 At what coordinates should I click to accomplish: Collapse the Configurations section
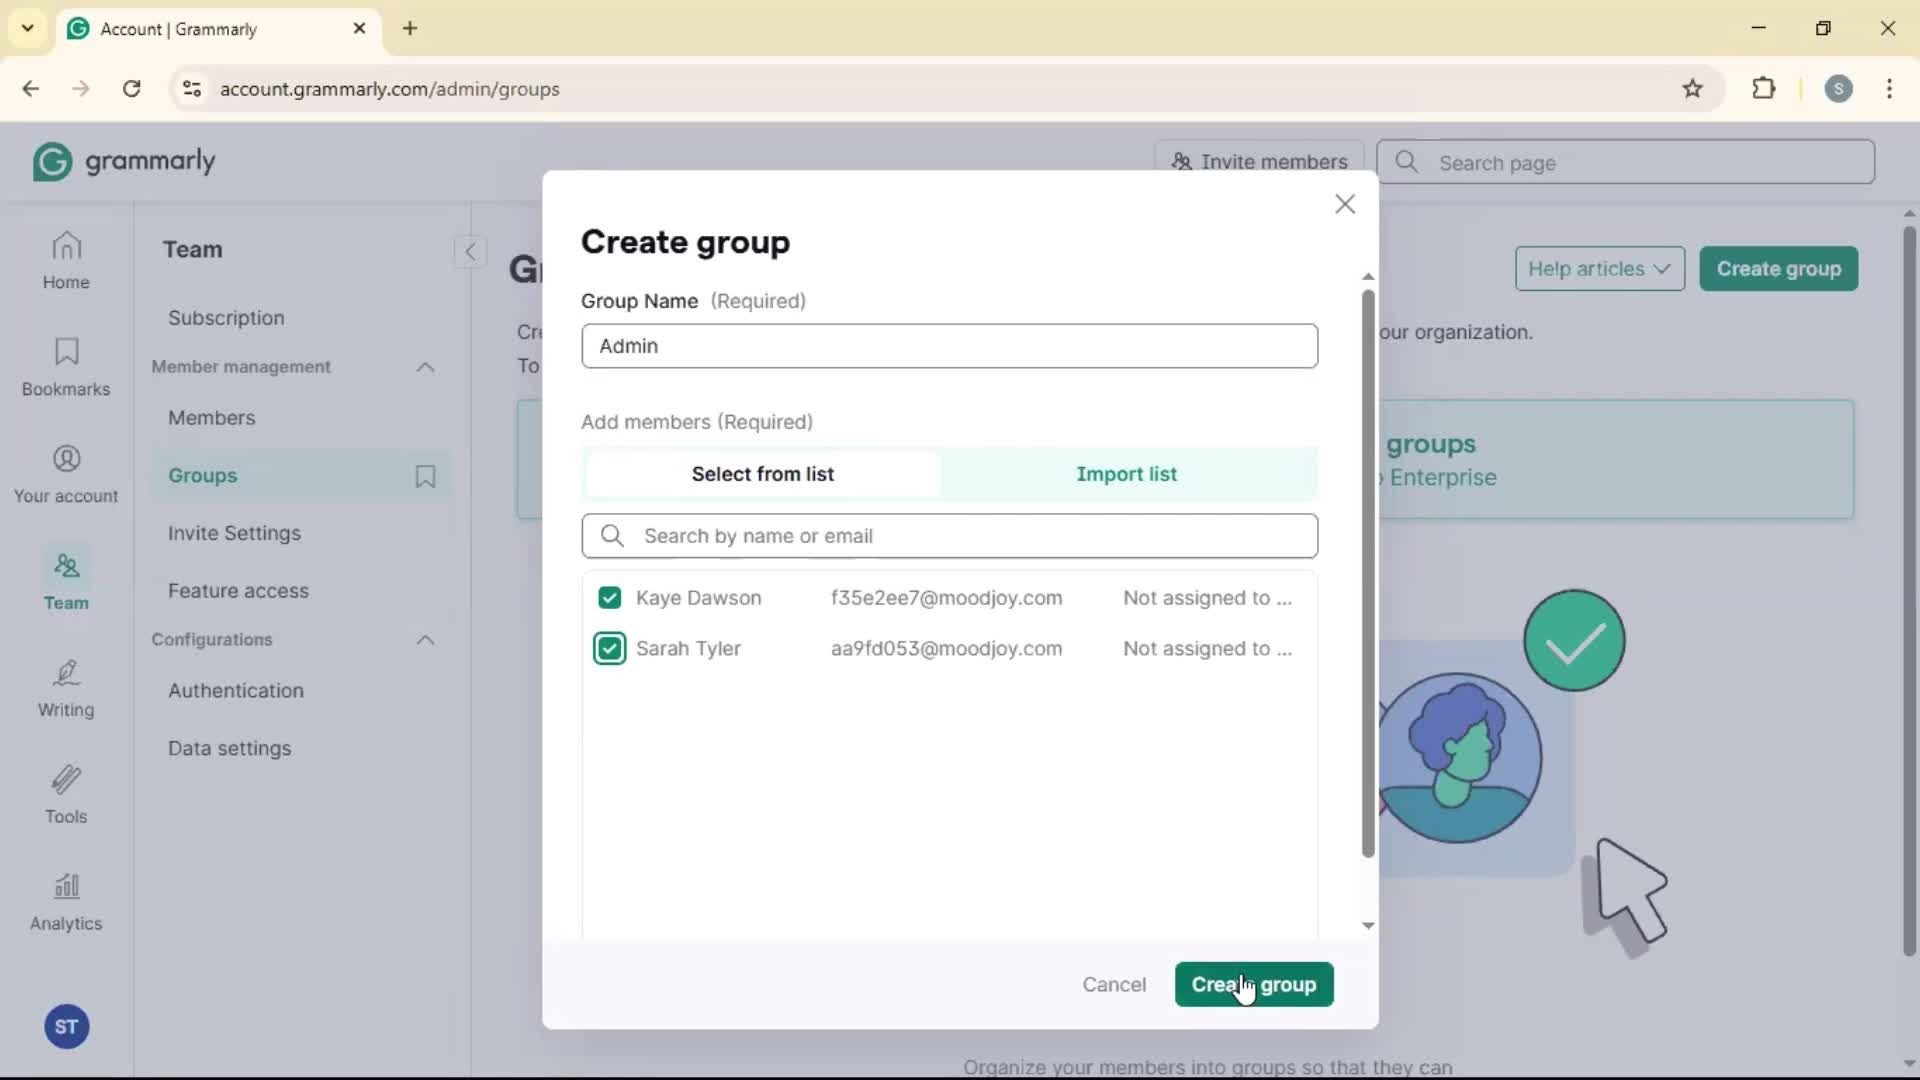click(x=425, y=640)
